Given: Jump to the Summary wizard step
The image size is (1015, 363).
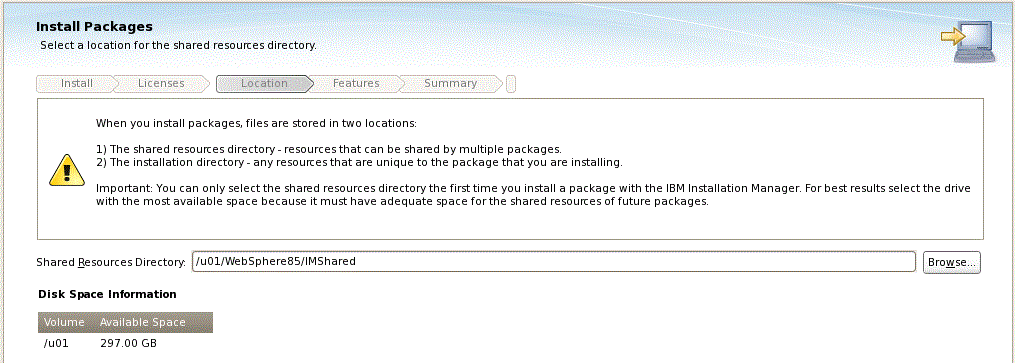Looking at the screenshot, I should click(x=451, y=83).
